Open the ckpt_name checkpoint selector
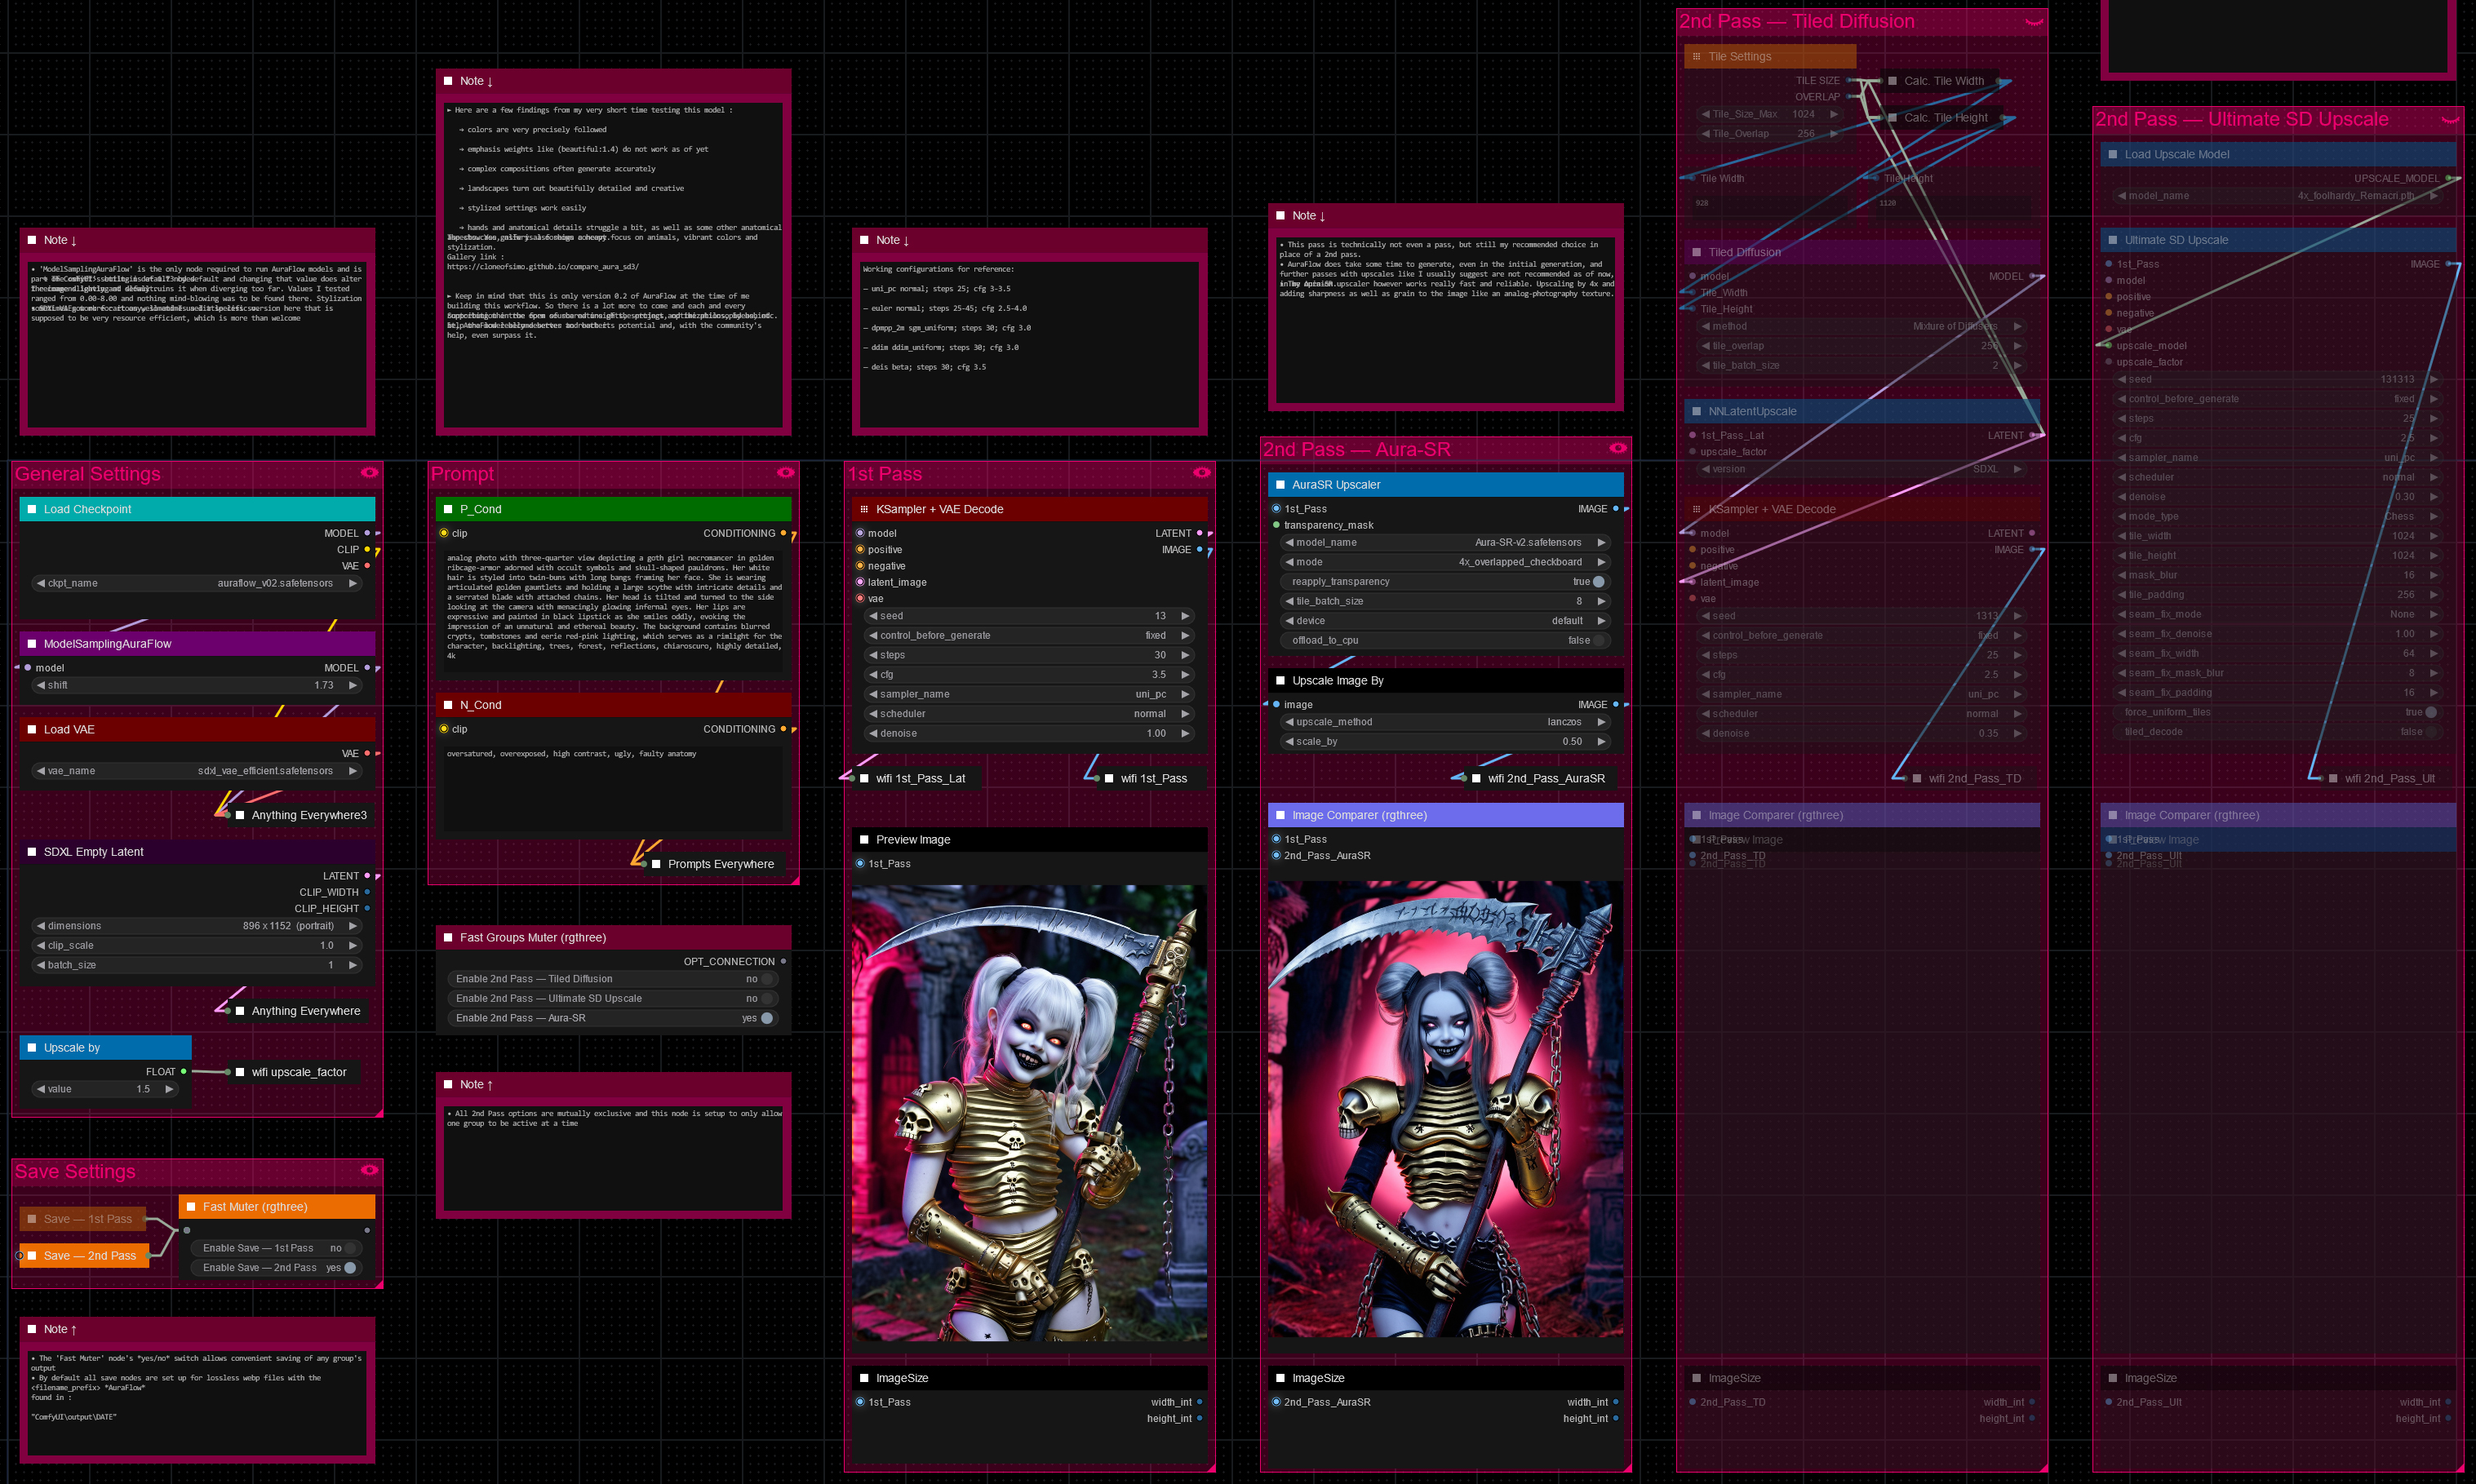Viewport: 2476px width, 1484px height. click(196, 583)
